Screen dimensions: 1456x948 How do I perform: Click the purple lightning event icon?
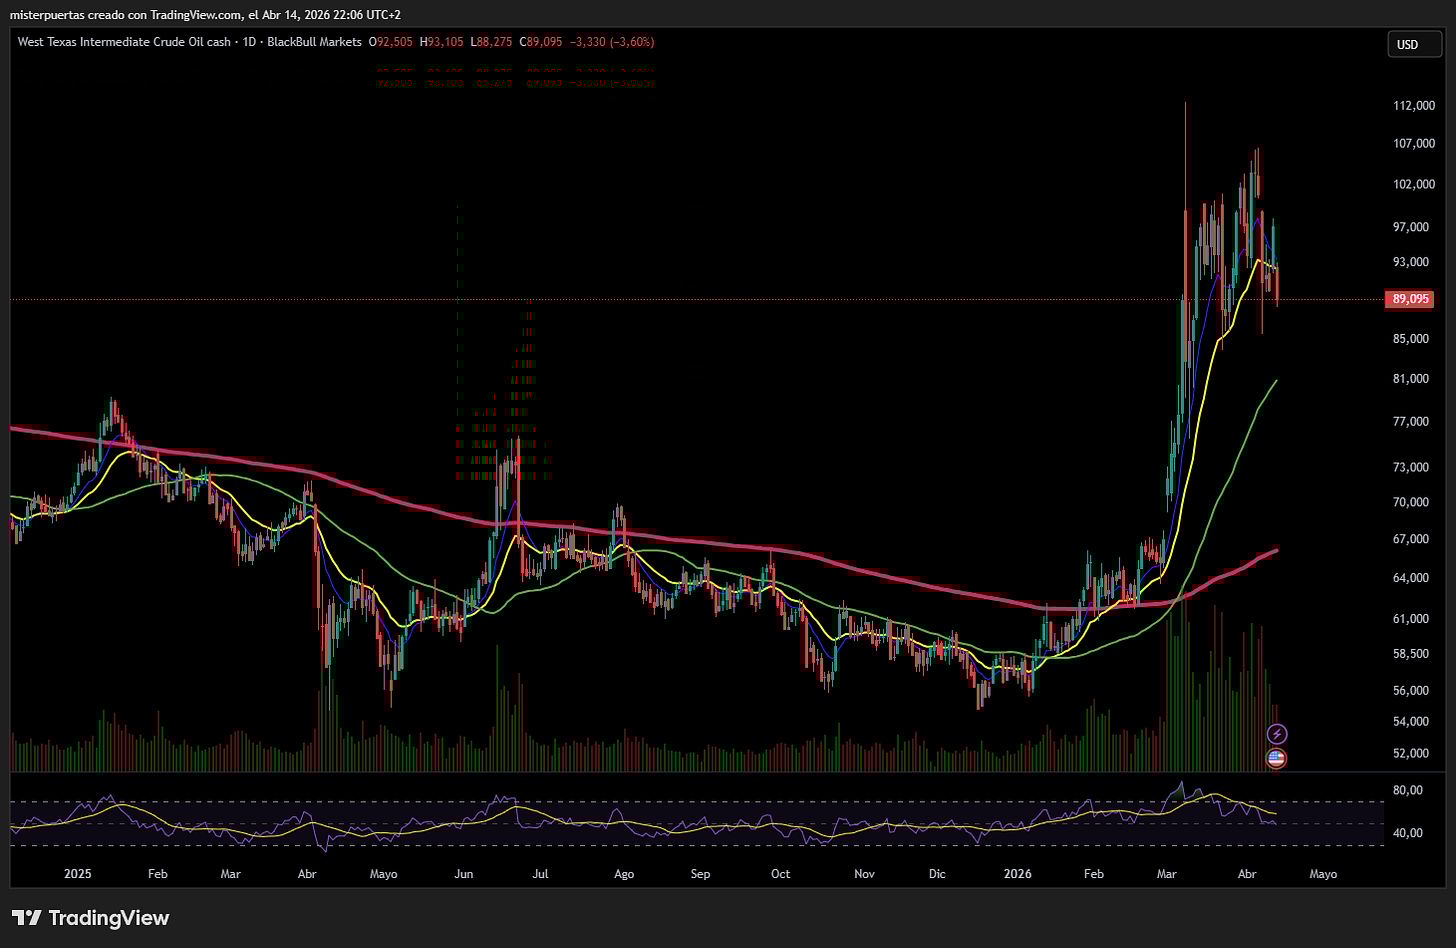point(1277,735)
